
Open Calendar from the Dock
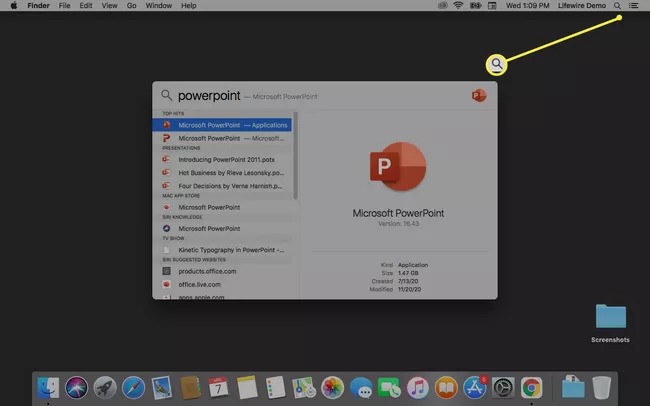[x=218, y=388]
